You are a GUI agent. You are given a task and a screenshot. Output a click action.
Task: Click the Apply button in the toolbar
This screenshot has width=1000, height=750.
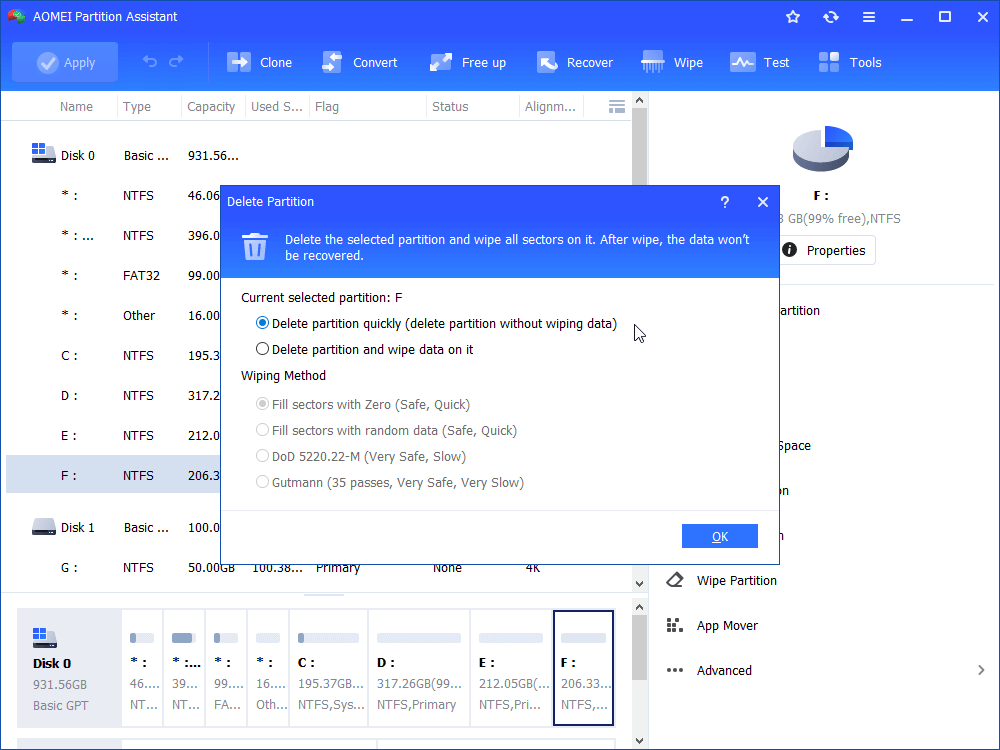[65, 62]
